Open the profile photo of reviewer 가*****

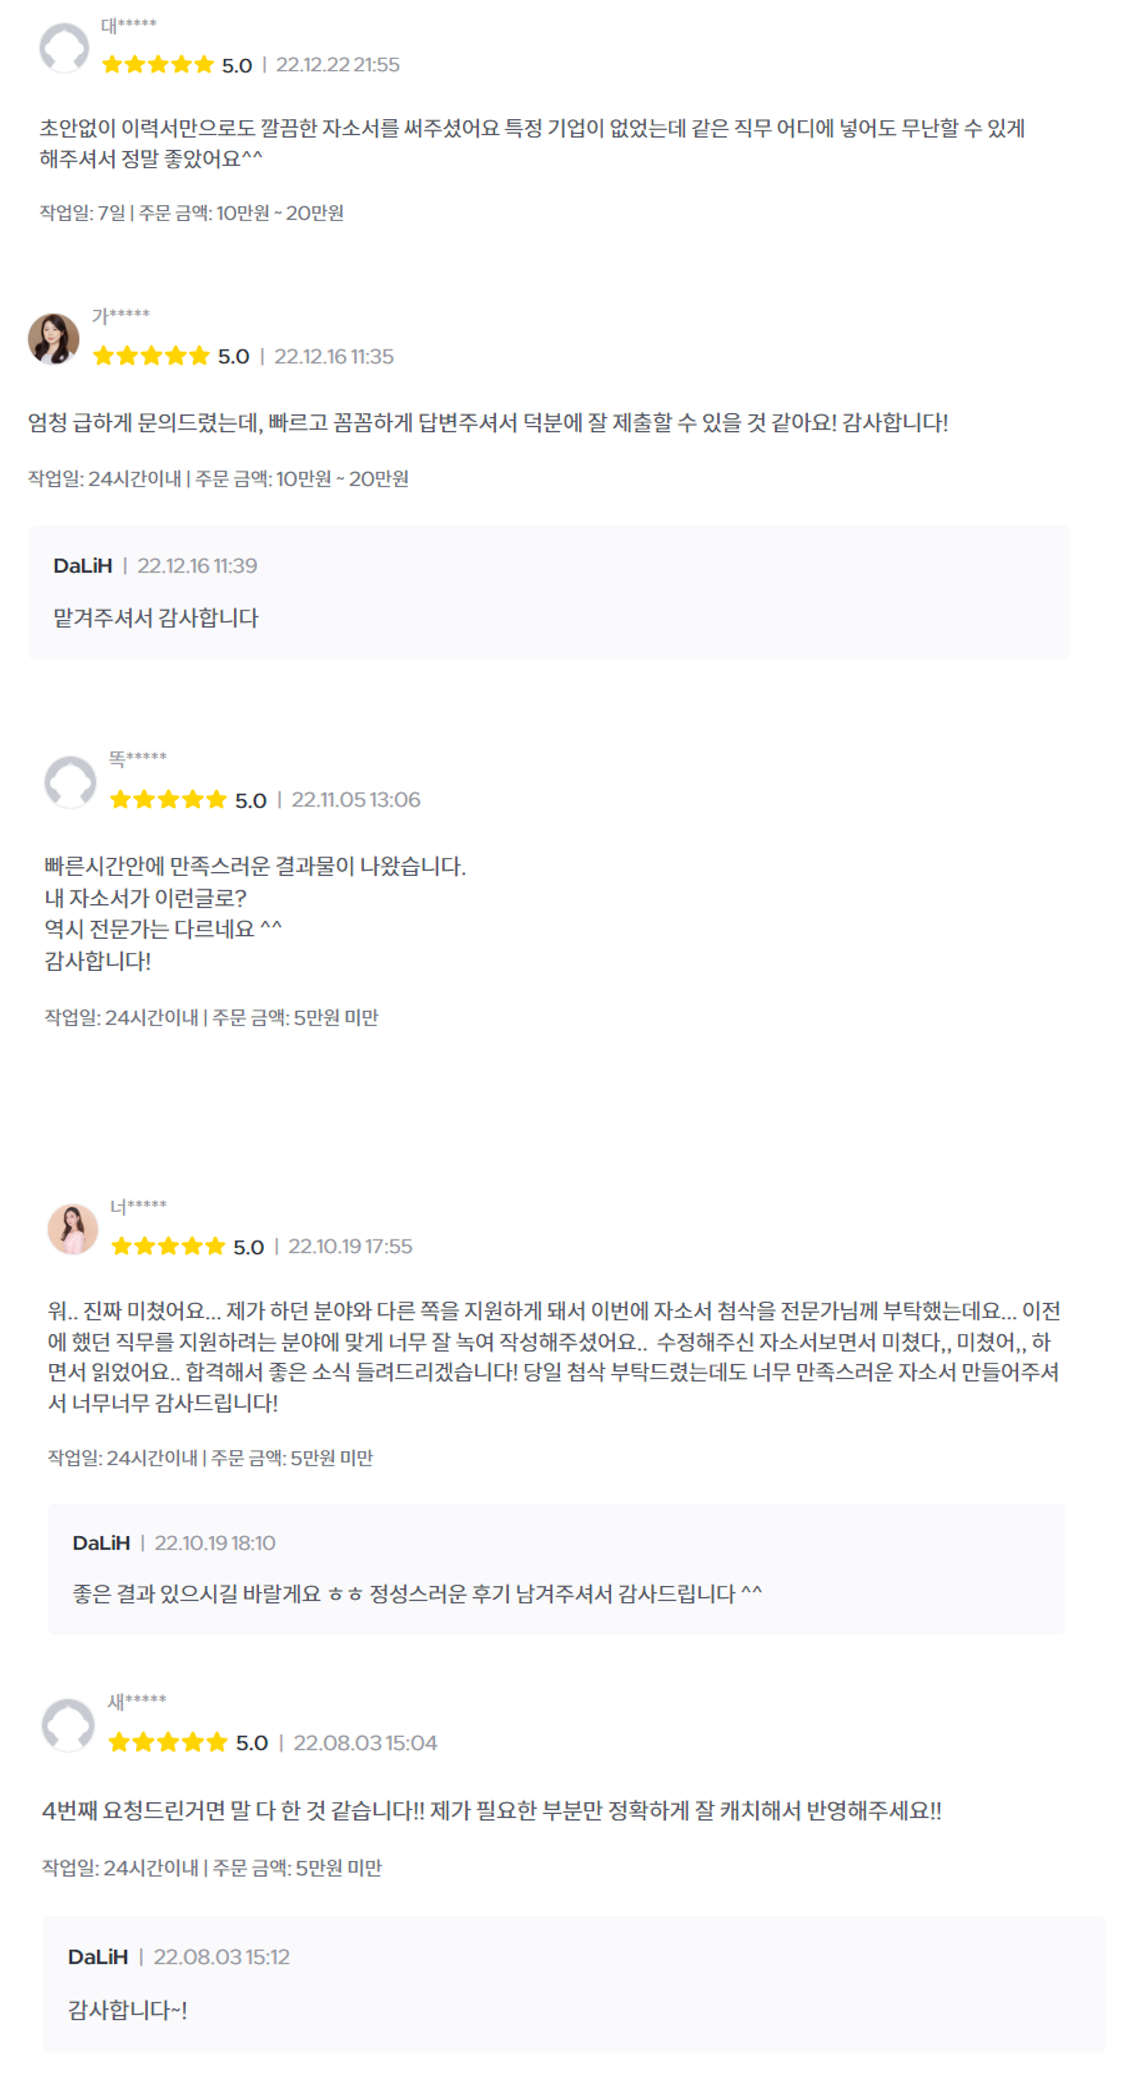[54, 339]
